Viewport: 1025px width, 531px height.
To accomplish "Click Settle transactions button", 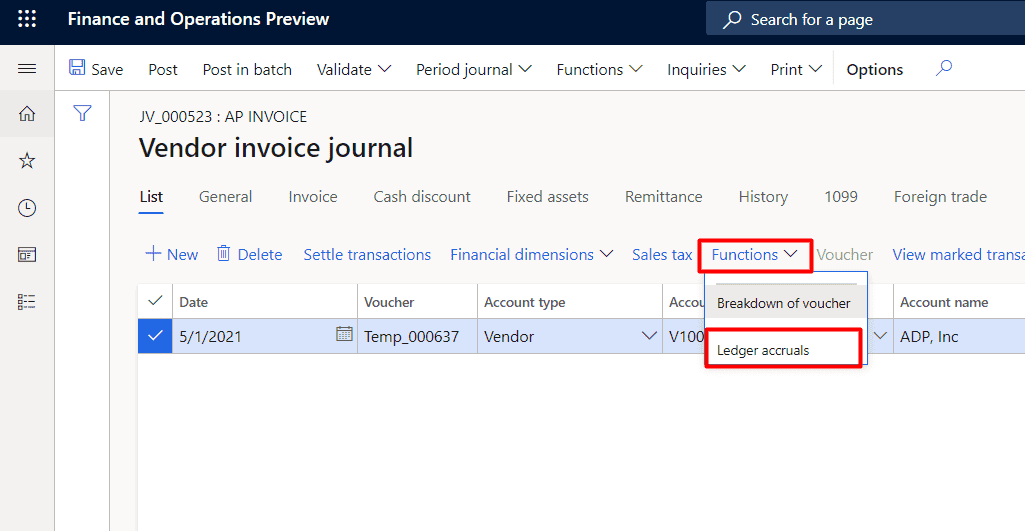I will 367,255.
